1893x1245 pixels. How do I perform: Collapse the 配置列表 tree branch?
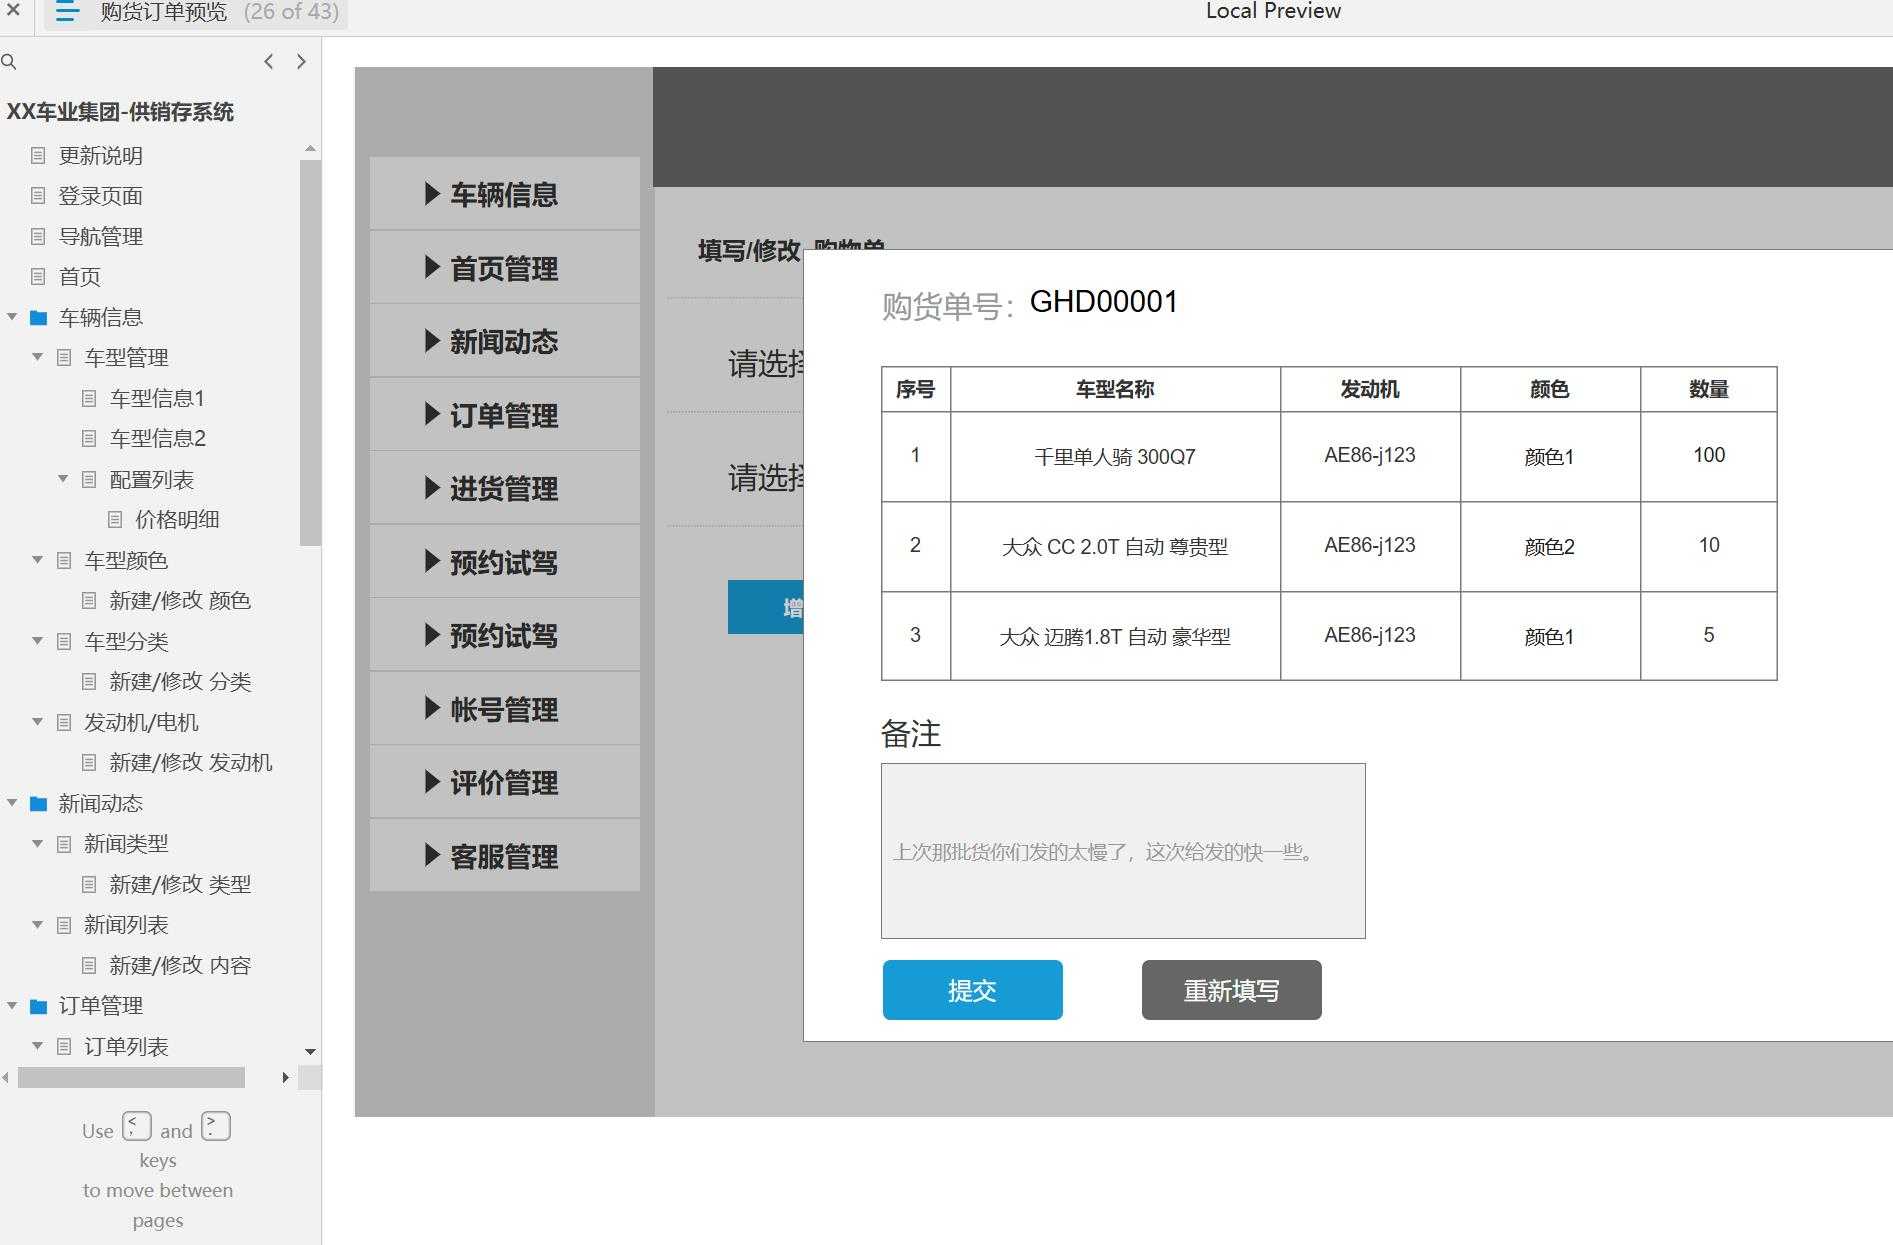point(62,478)
